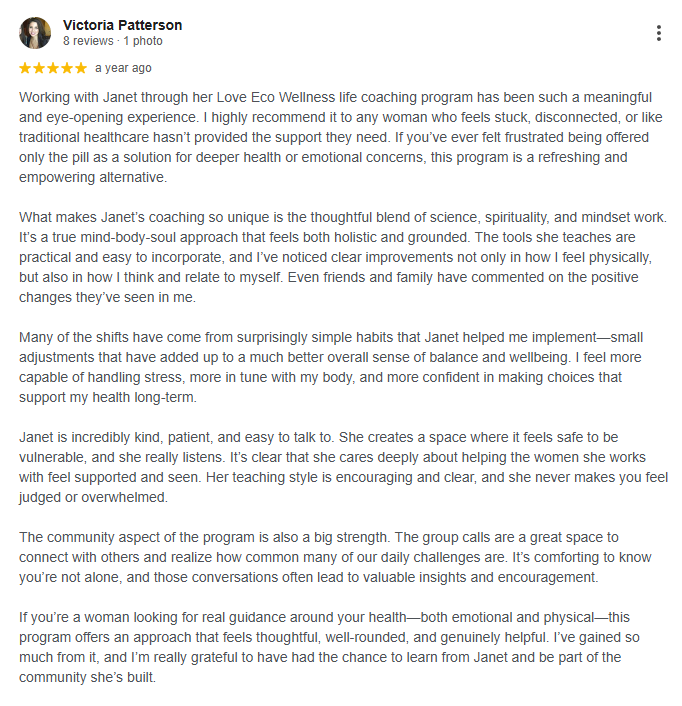Click paragraph starting 'Working with Janet through'
Image resolution: width=682 pixels, height=706 pixels.
(x=341, y=137)
